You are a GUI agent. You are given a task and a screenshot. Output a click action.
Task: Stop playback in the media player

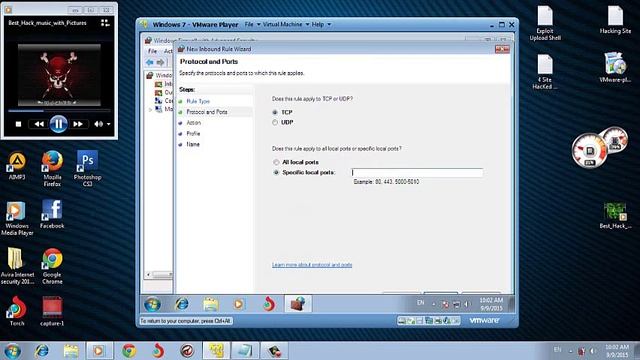point(18,124)
